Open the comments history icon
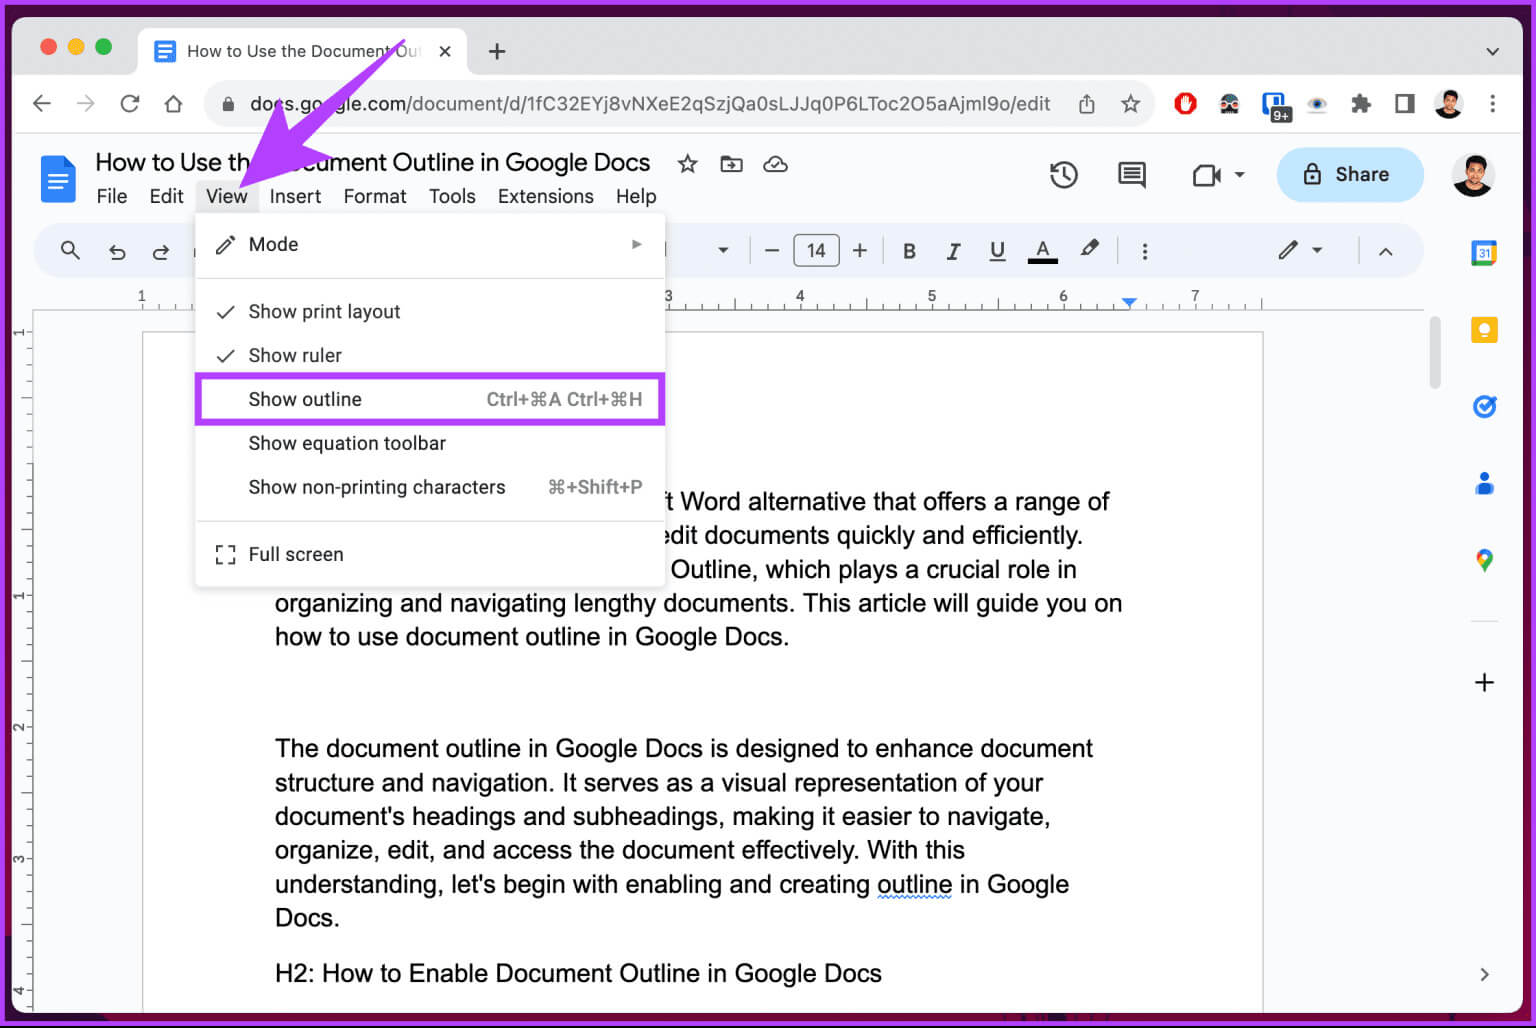 click(x=1131, y=175)
